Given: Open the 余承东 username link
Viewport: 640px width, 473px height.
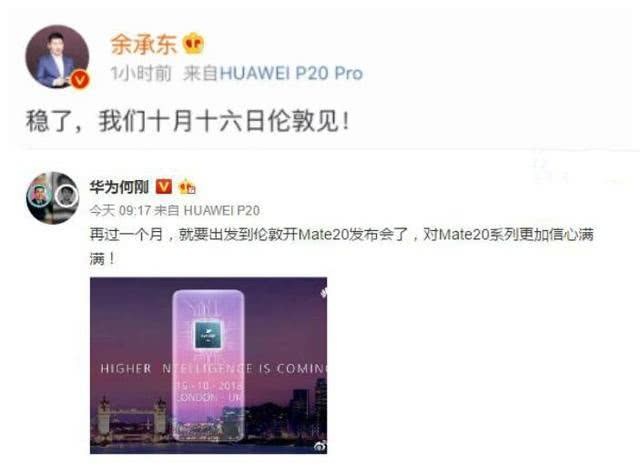Looking at the screenshot, I should pyautogui.click(x=144, y=44).
